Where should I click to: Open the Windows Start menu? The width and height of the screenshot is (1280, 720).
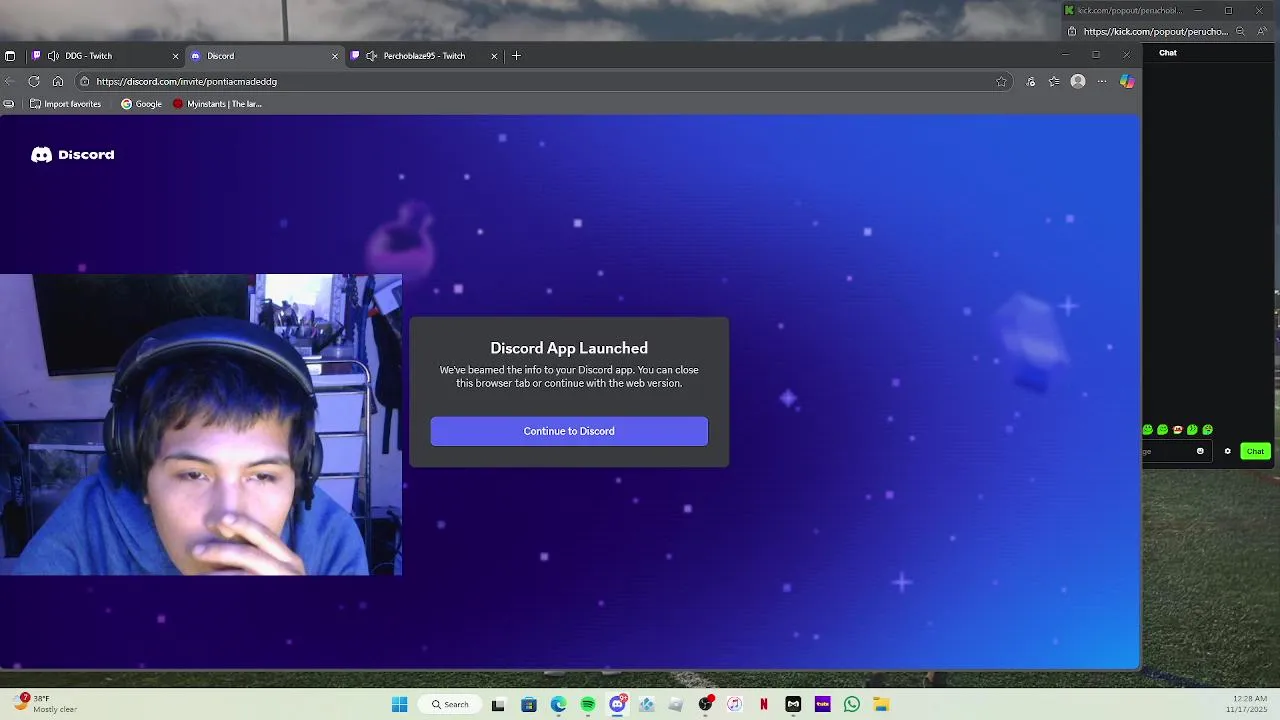tap(399, 704)
